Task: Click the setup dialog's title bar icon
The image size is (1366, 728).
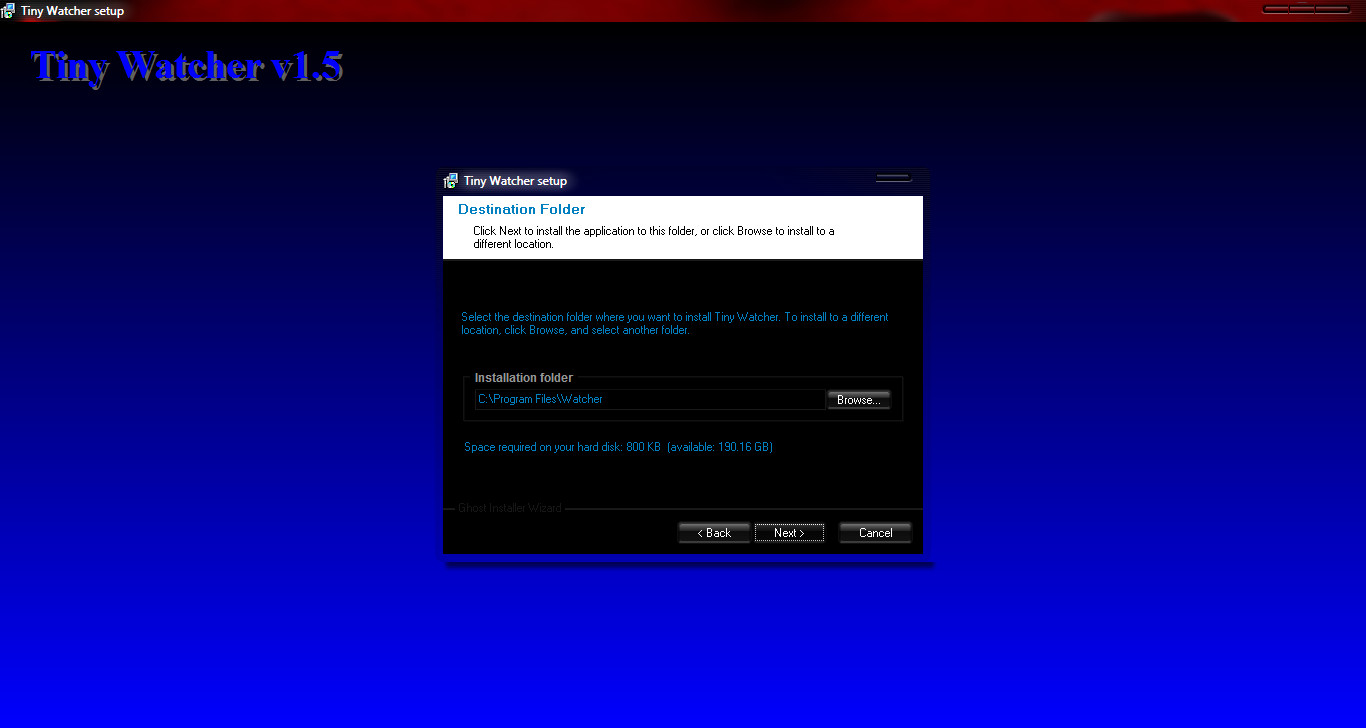Action: coord(451,181)
